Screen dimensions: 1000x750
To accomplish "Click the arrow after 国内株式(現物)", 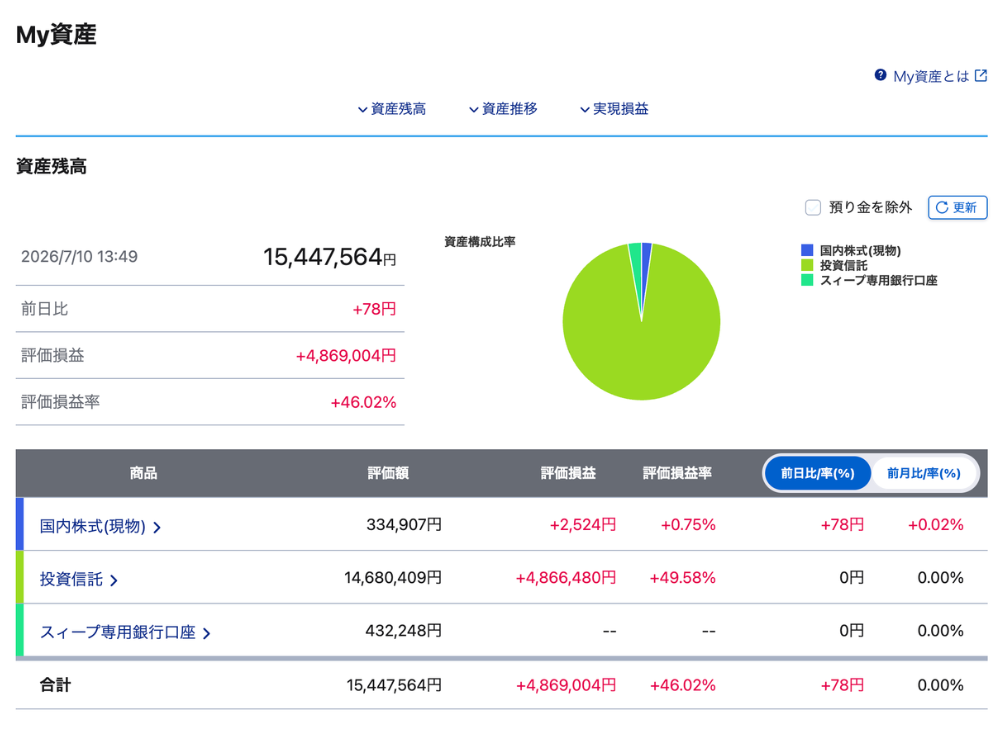I will tap(157, 527).
